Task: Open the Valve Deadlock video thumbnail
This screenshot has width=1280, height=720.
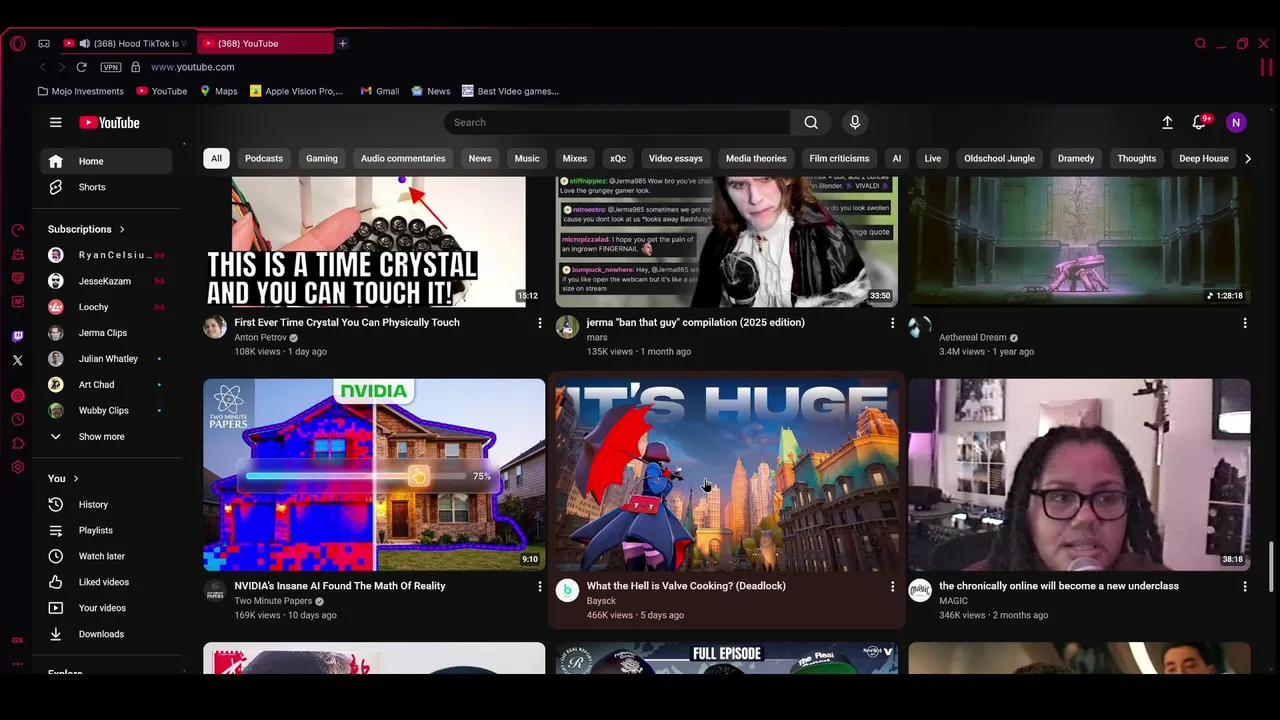Action: pyautogui.click(x=727, y=475)
